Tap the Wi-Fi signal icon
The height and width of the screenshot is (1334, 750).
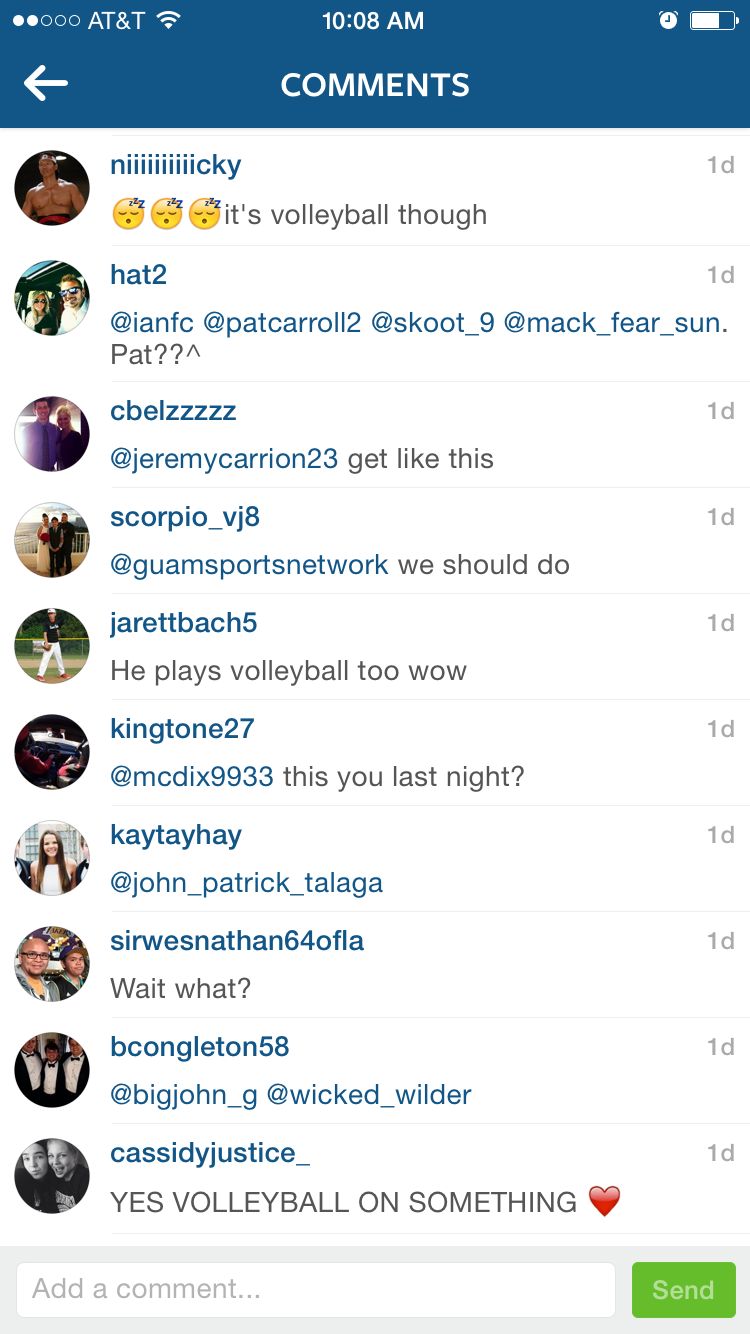[x=168, y=20]
